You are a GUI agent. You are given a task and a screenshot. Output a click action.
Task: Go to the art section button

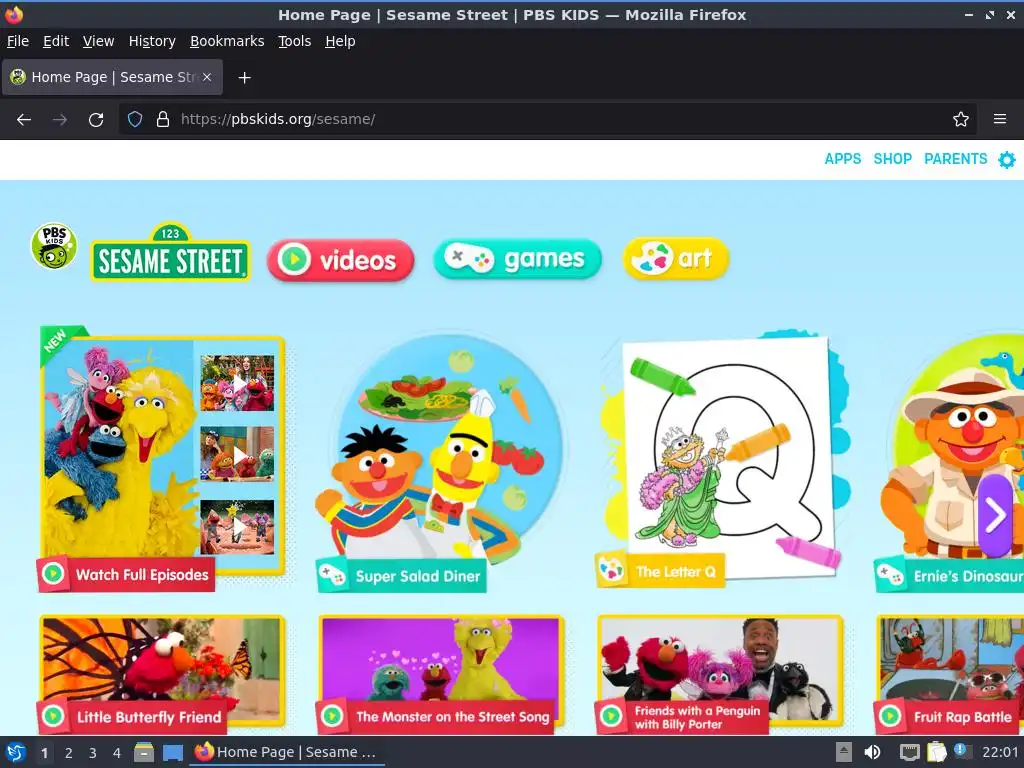pos(675,259)
